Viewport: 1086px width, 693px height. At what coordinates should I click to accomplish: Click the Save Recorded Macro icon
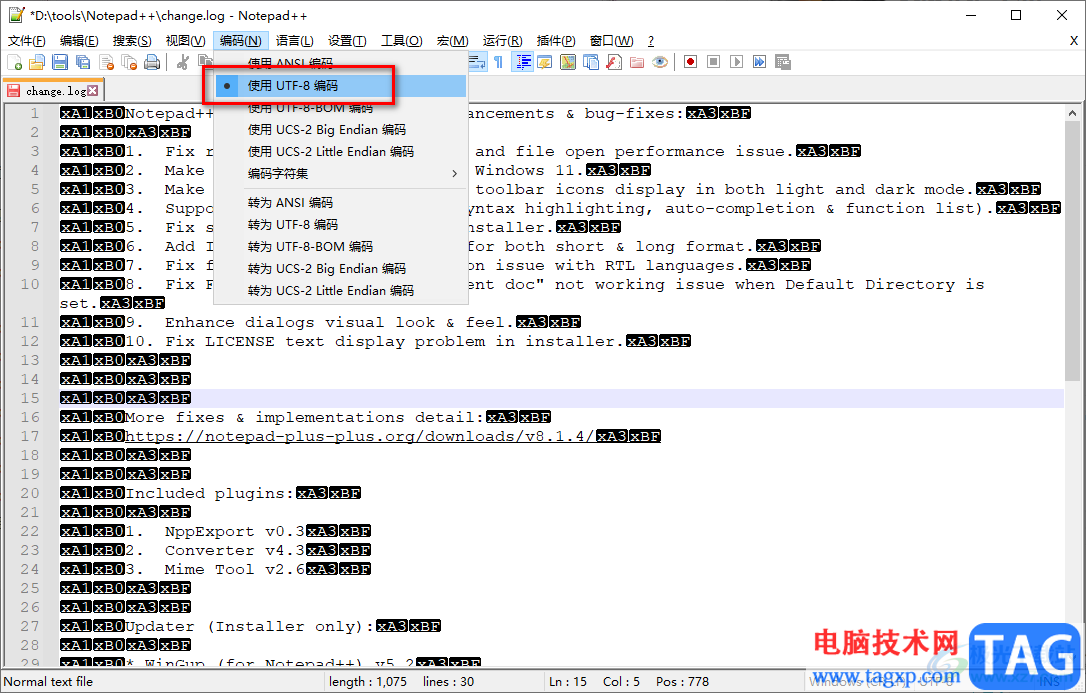(x=783, y=62)
